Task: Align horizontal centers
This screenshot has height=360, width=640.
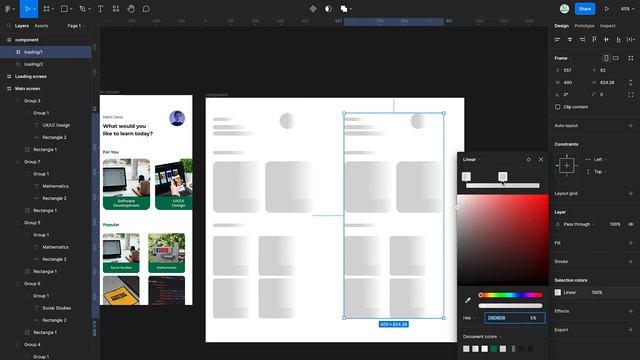Action: tap(570, 40)
